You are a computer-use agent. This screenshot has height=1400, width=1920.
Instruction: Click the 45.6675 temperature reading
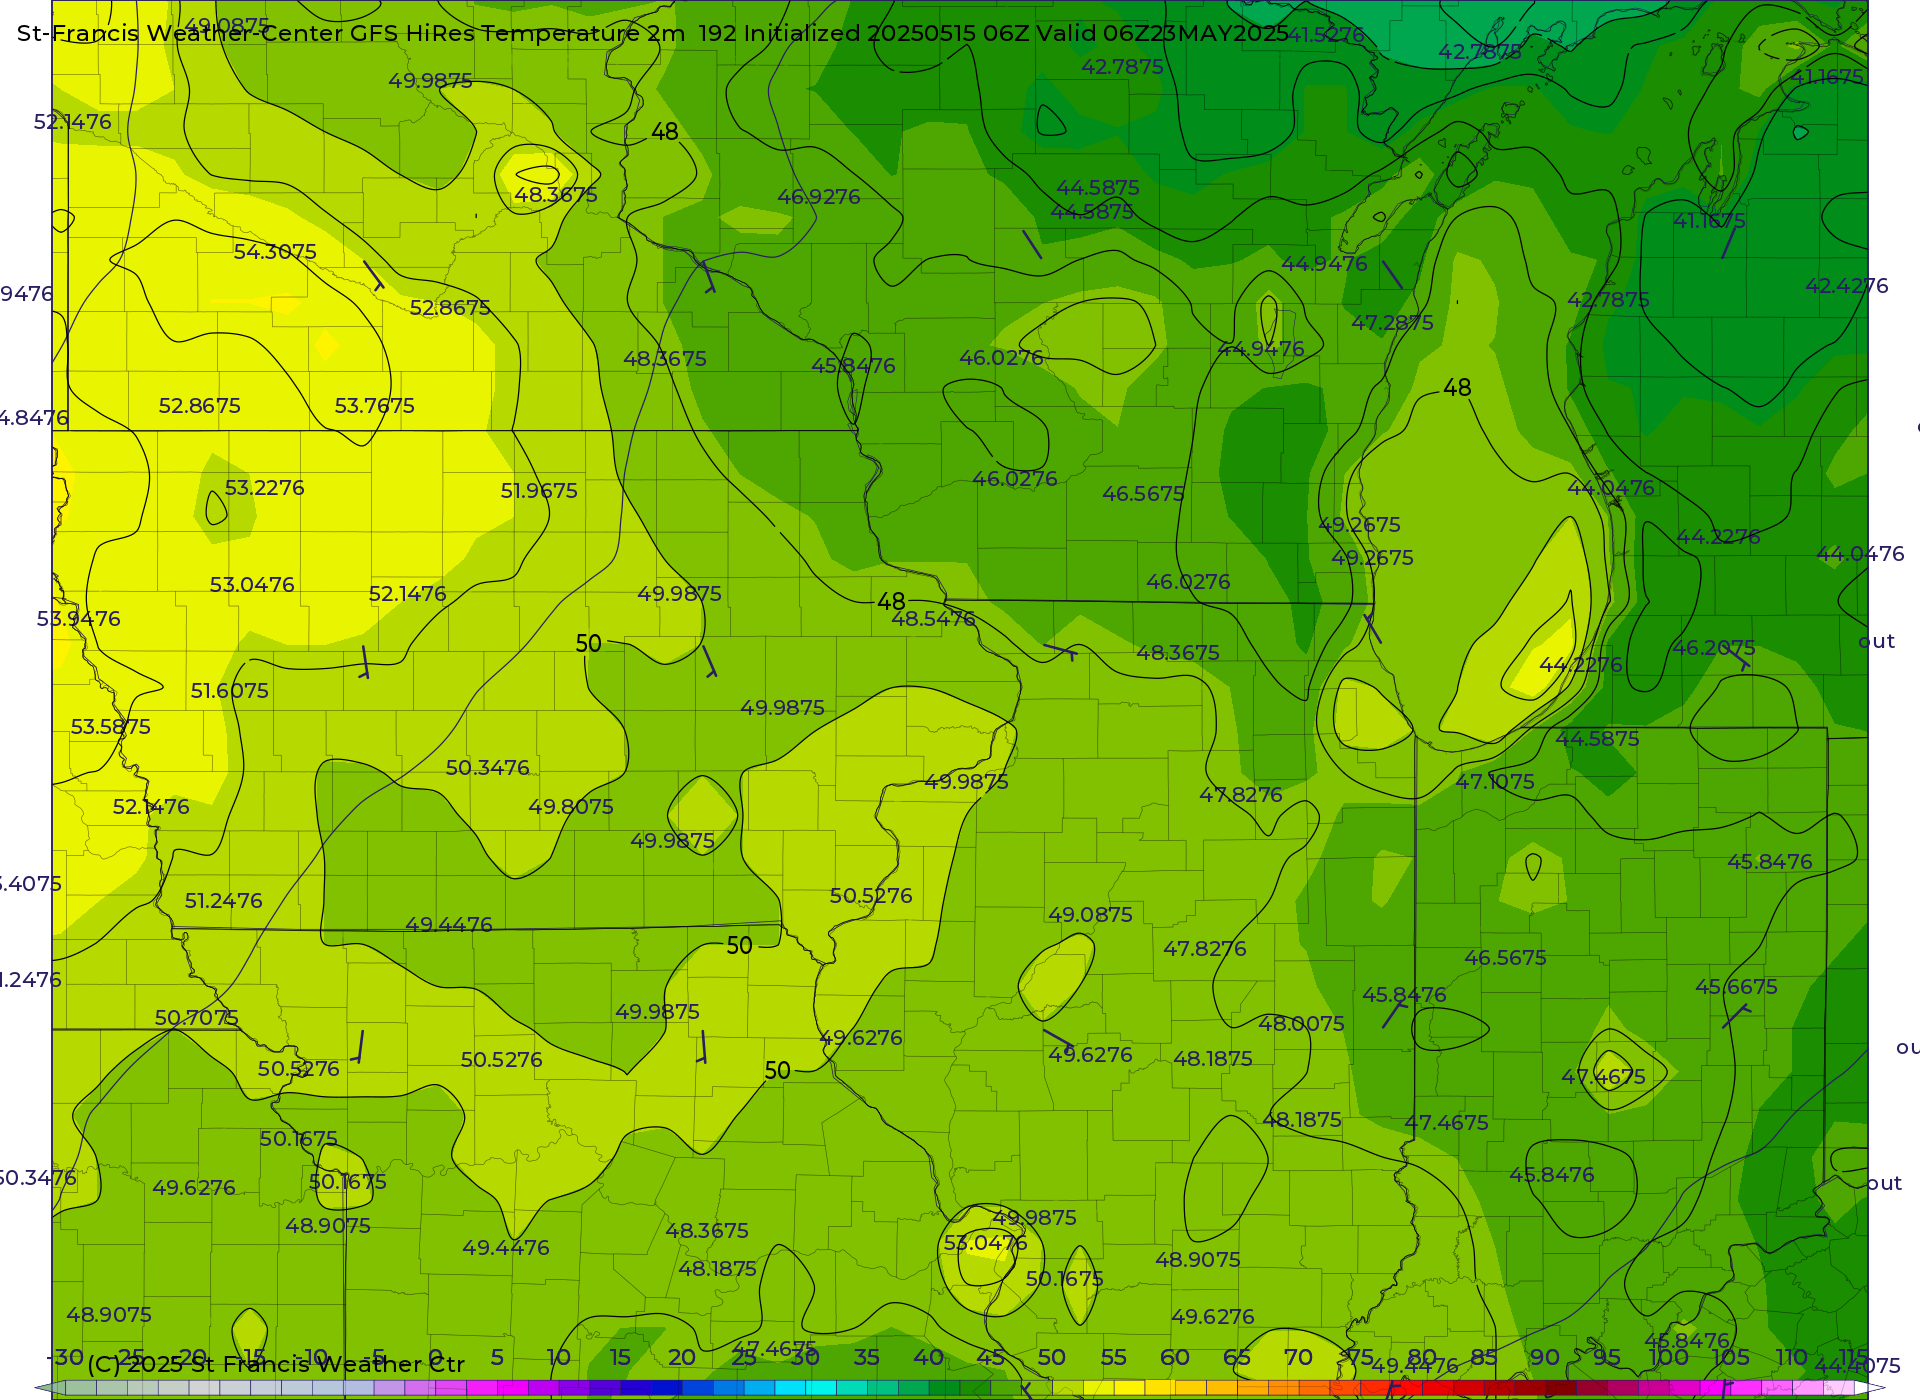pos(1736,987)
